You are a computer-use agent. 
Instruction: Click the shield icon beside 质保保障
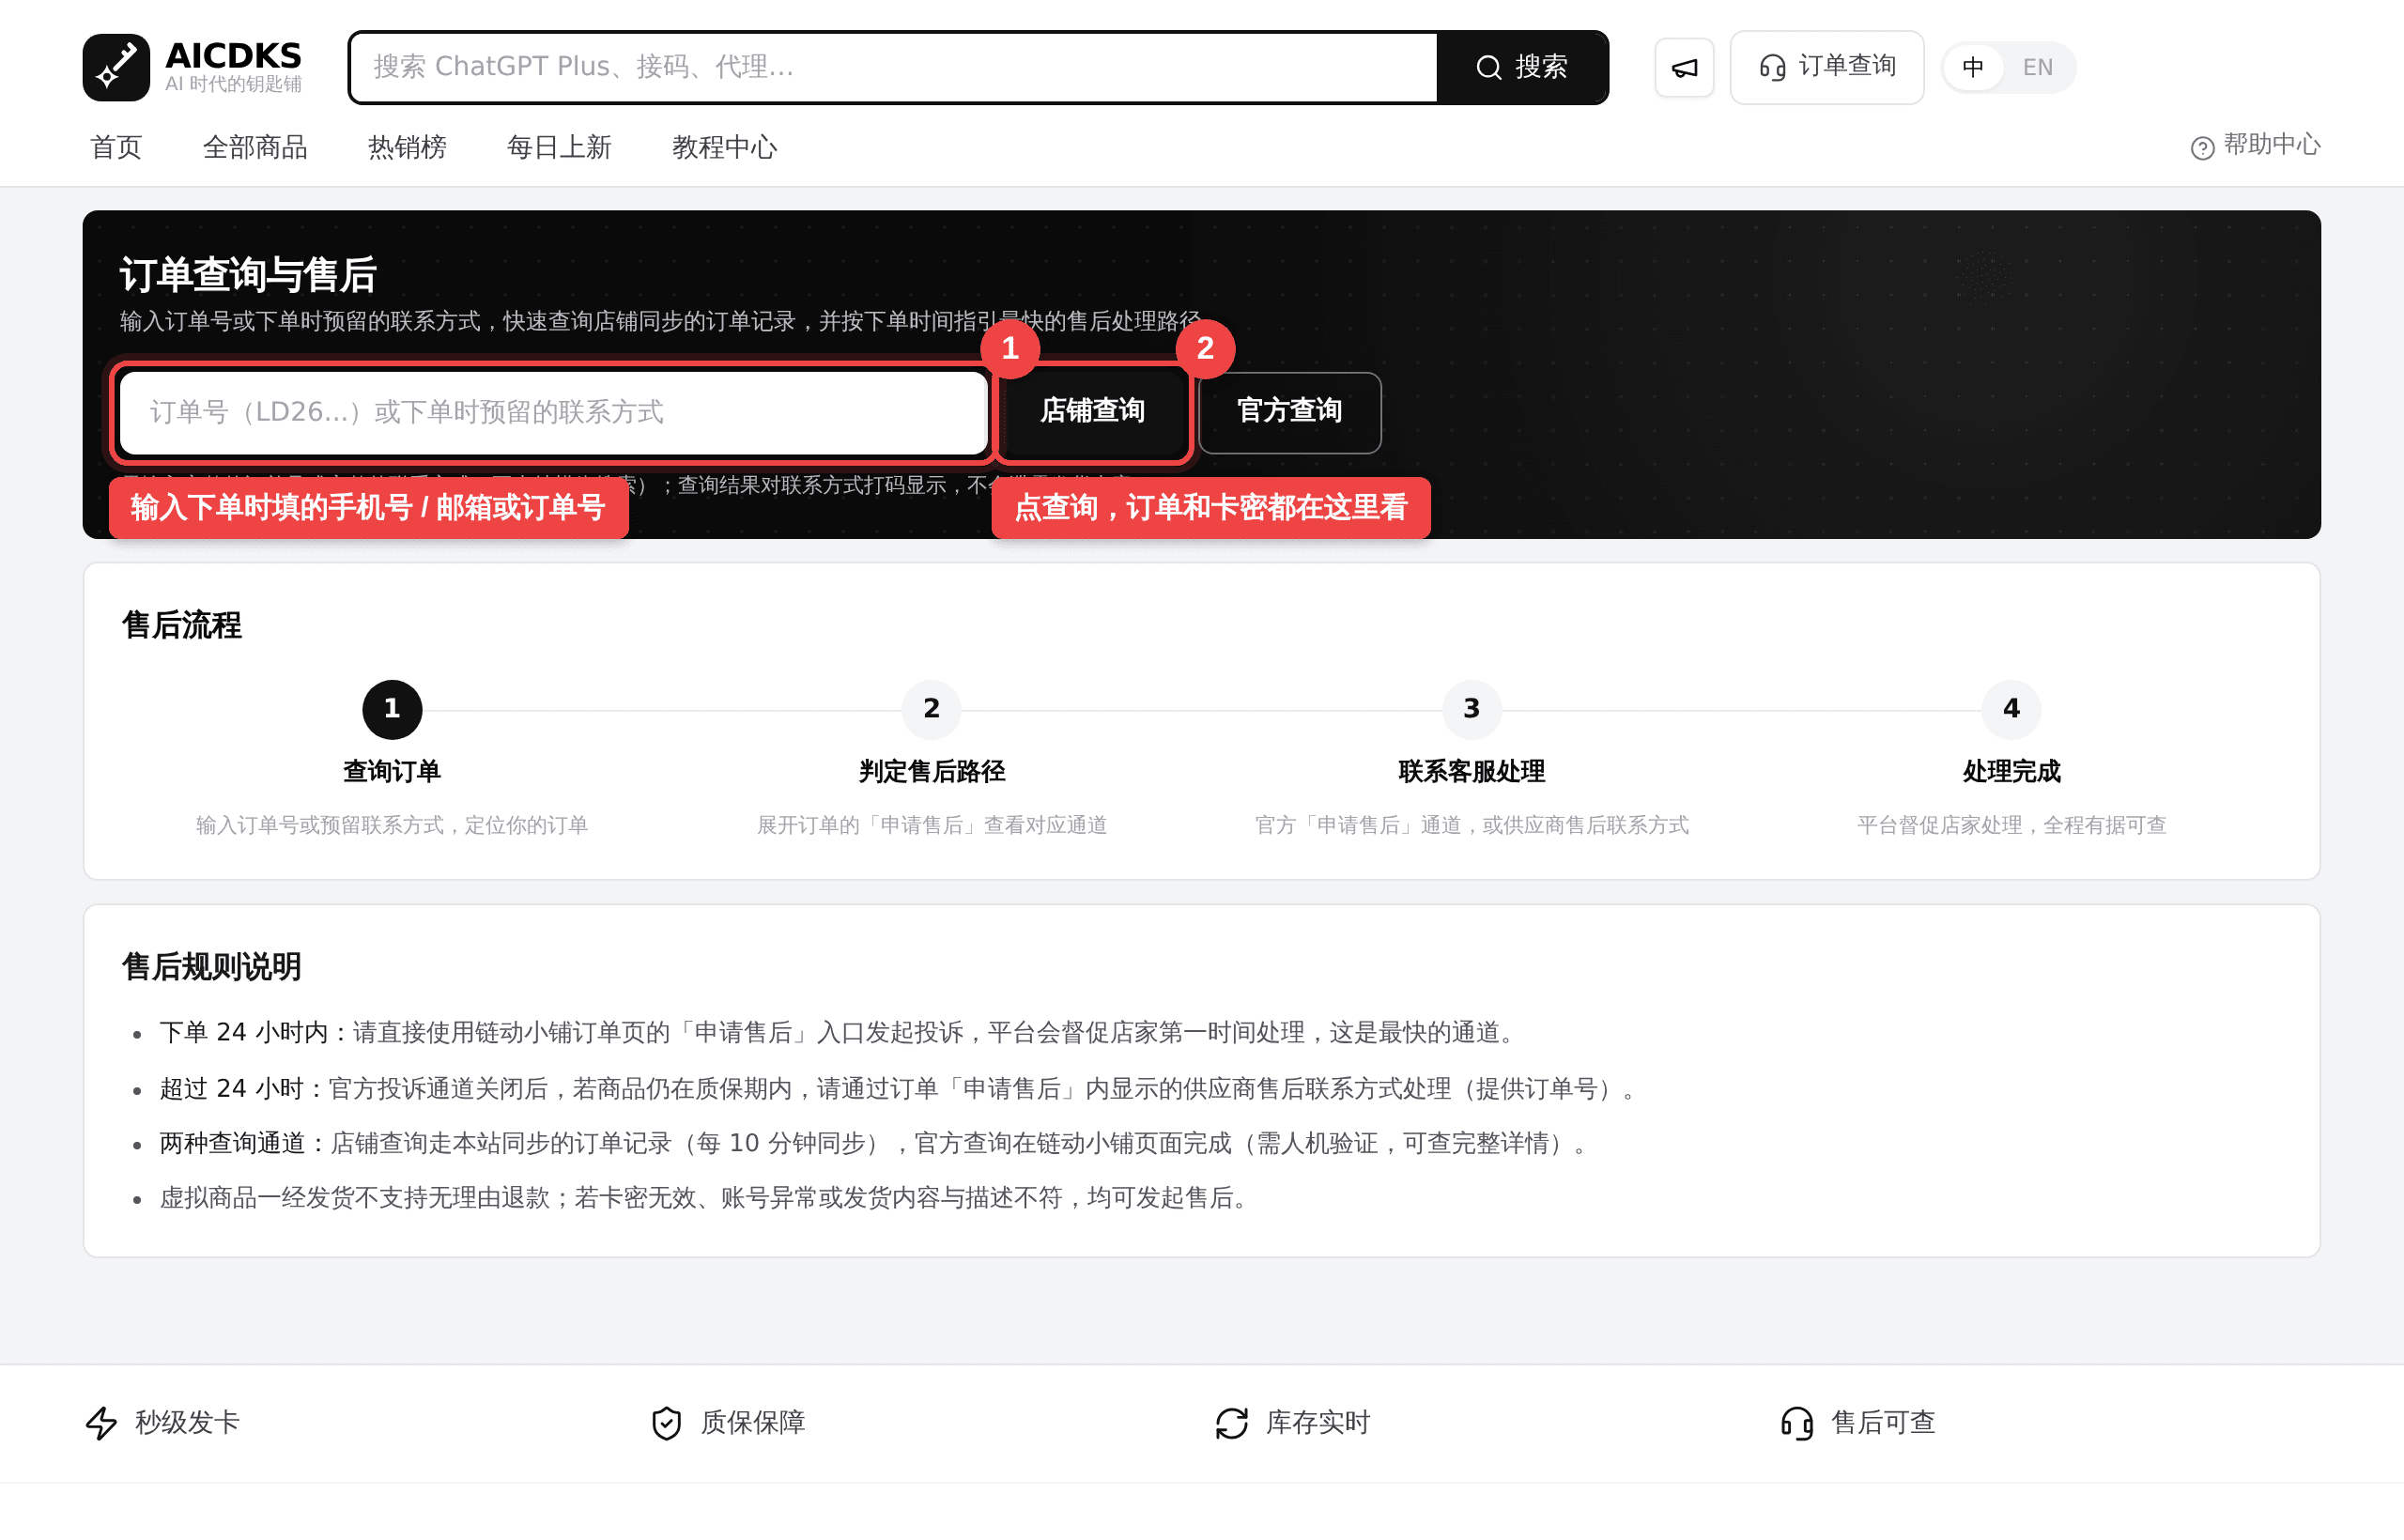click(666, 1423)
